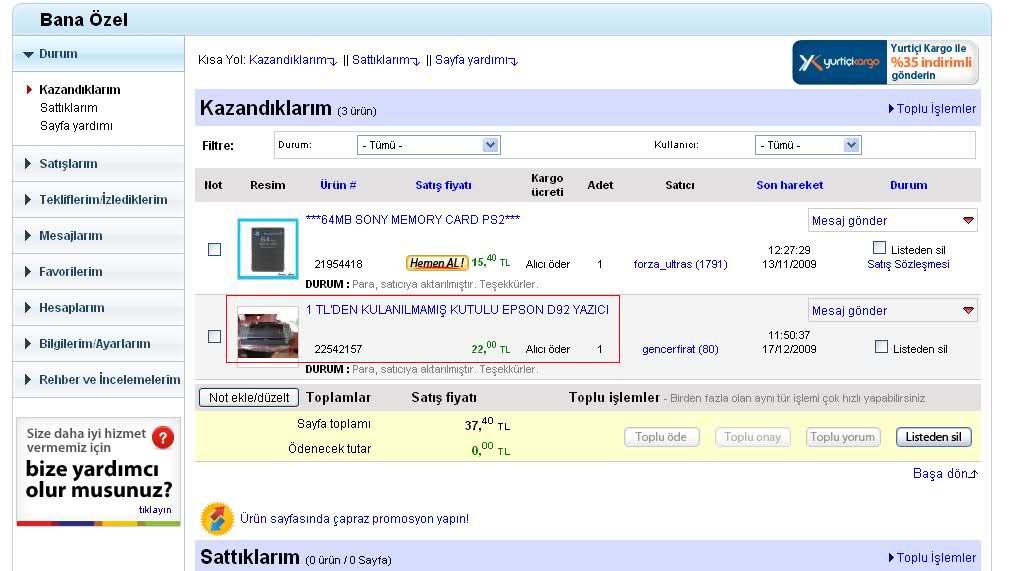1012x571 pixels.
Task: Select Sattıklarım in the sidebar
Action: pyautogui.click(x=68, y=108)
